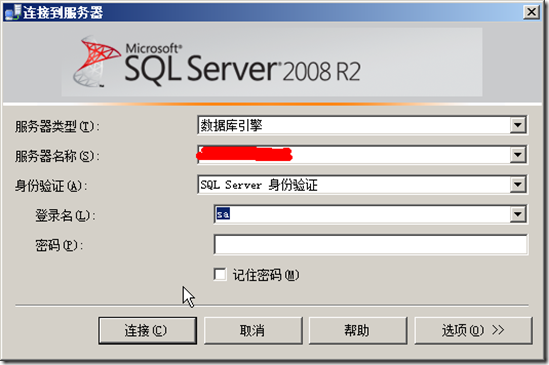Open the 登录名 dropdown arrow
This screenshot has width=549, height=365.
tap(518, 214)
